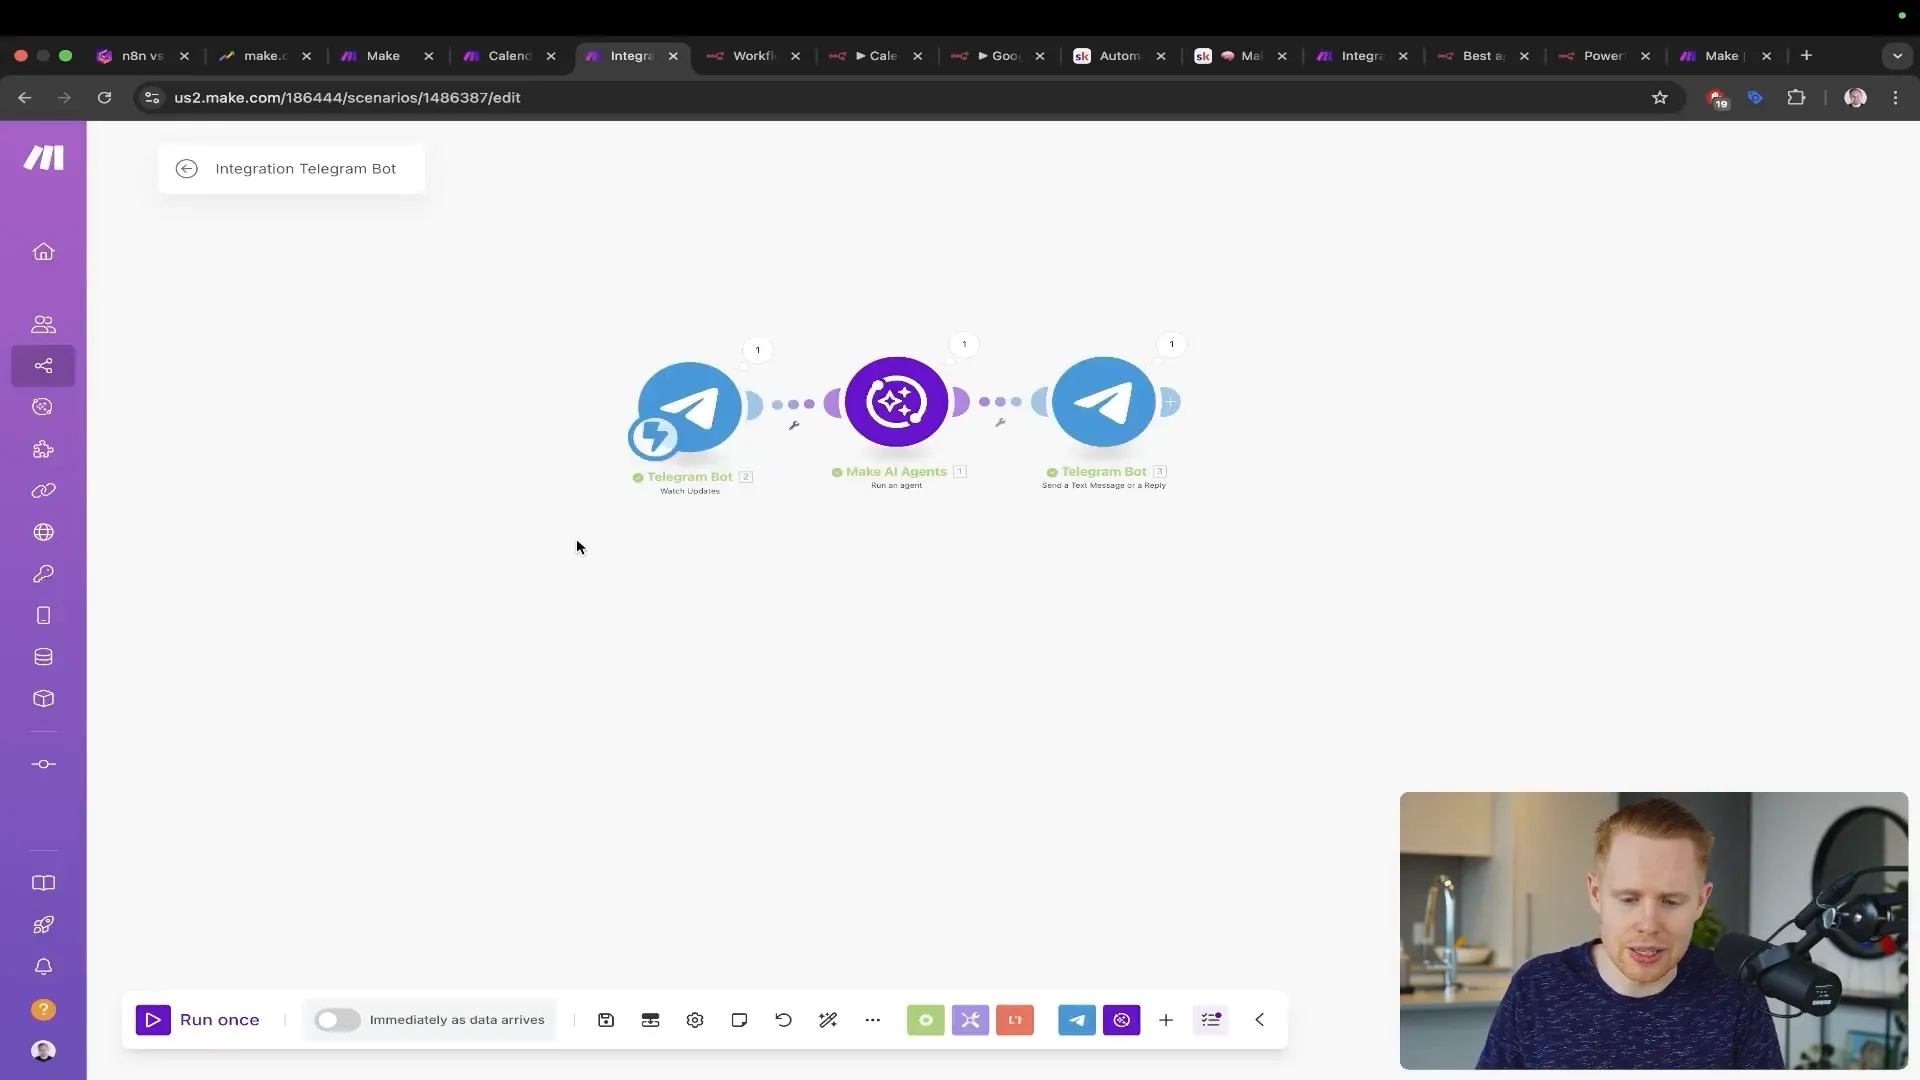Click the Run once button

[198, 1020]
